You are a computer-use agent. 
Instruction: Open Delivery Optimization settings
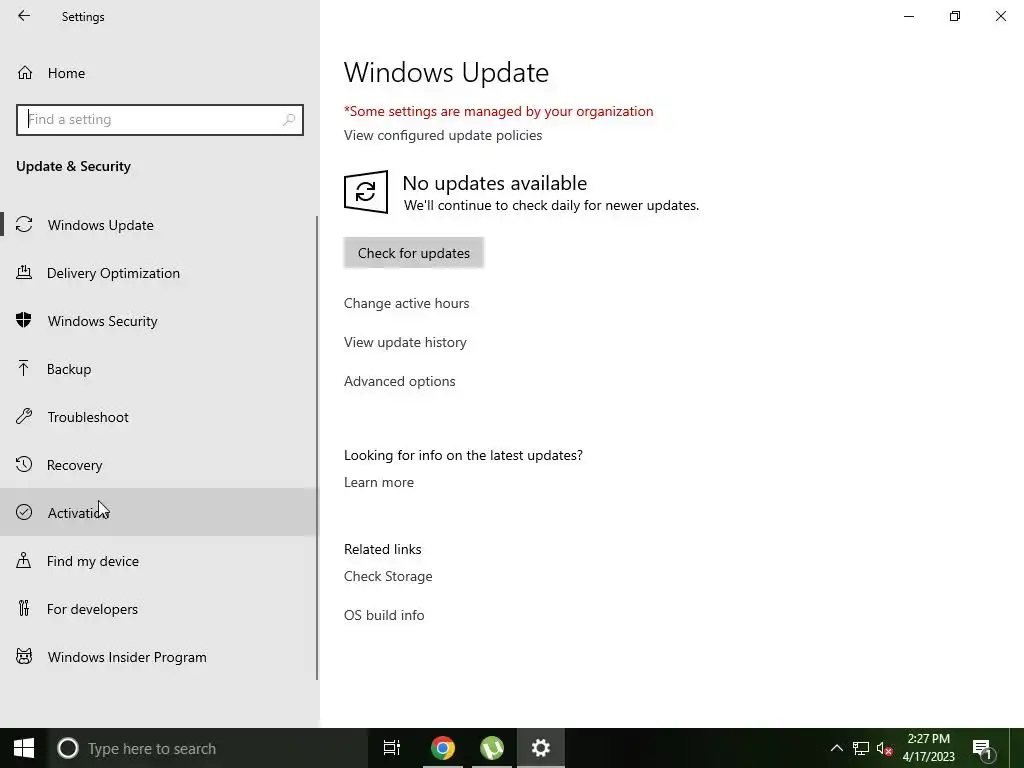159,273
